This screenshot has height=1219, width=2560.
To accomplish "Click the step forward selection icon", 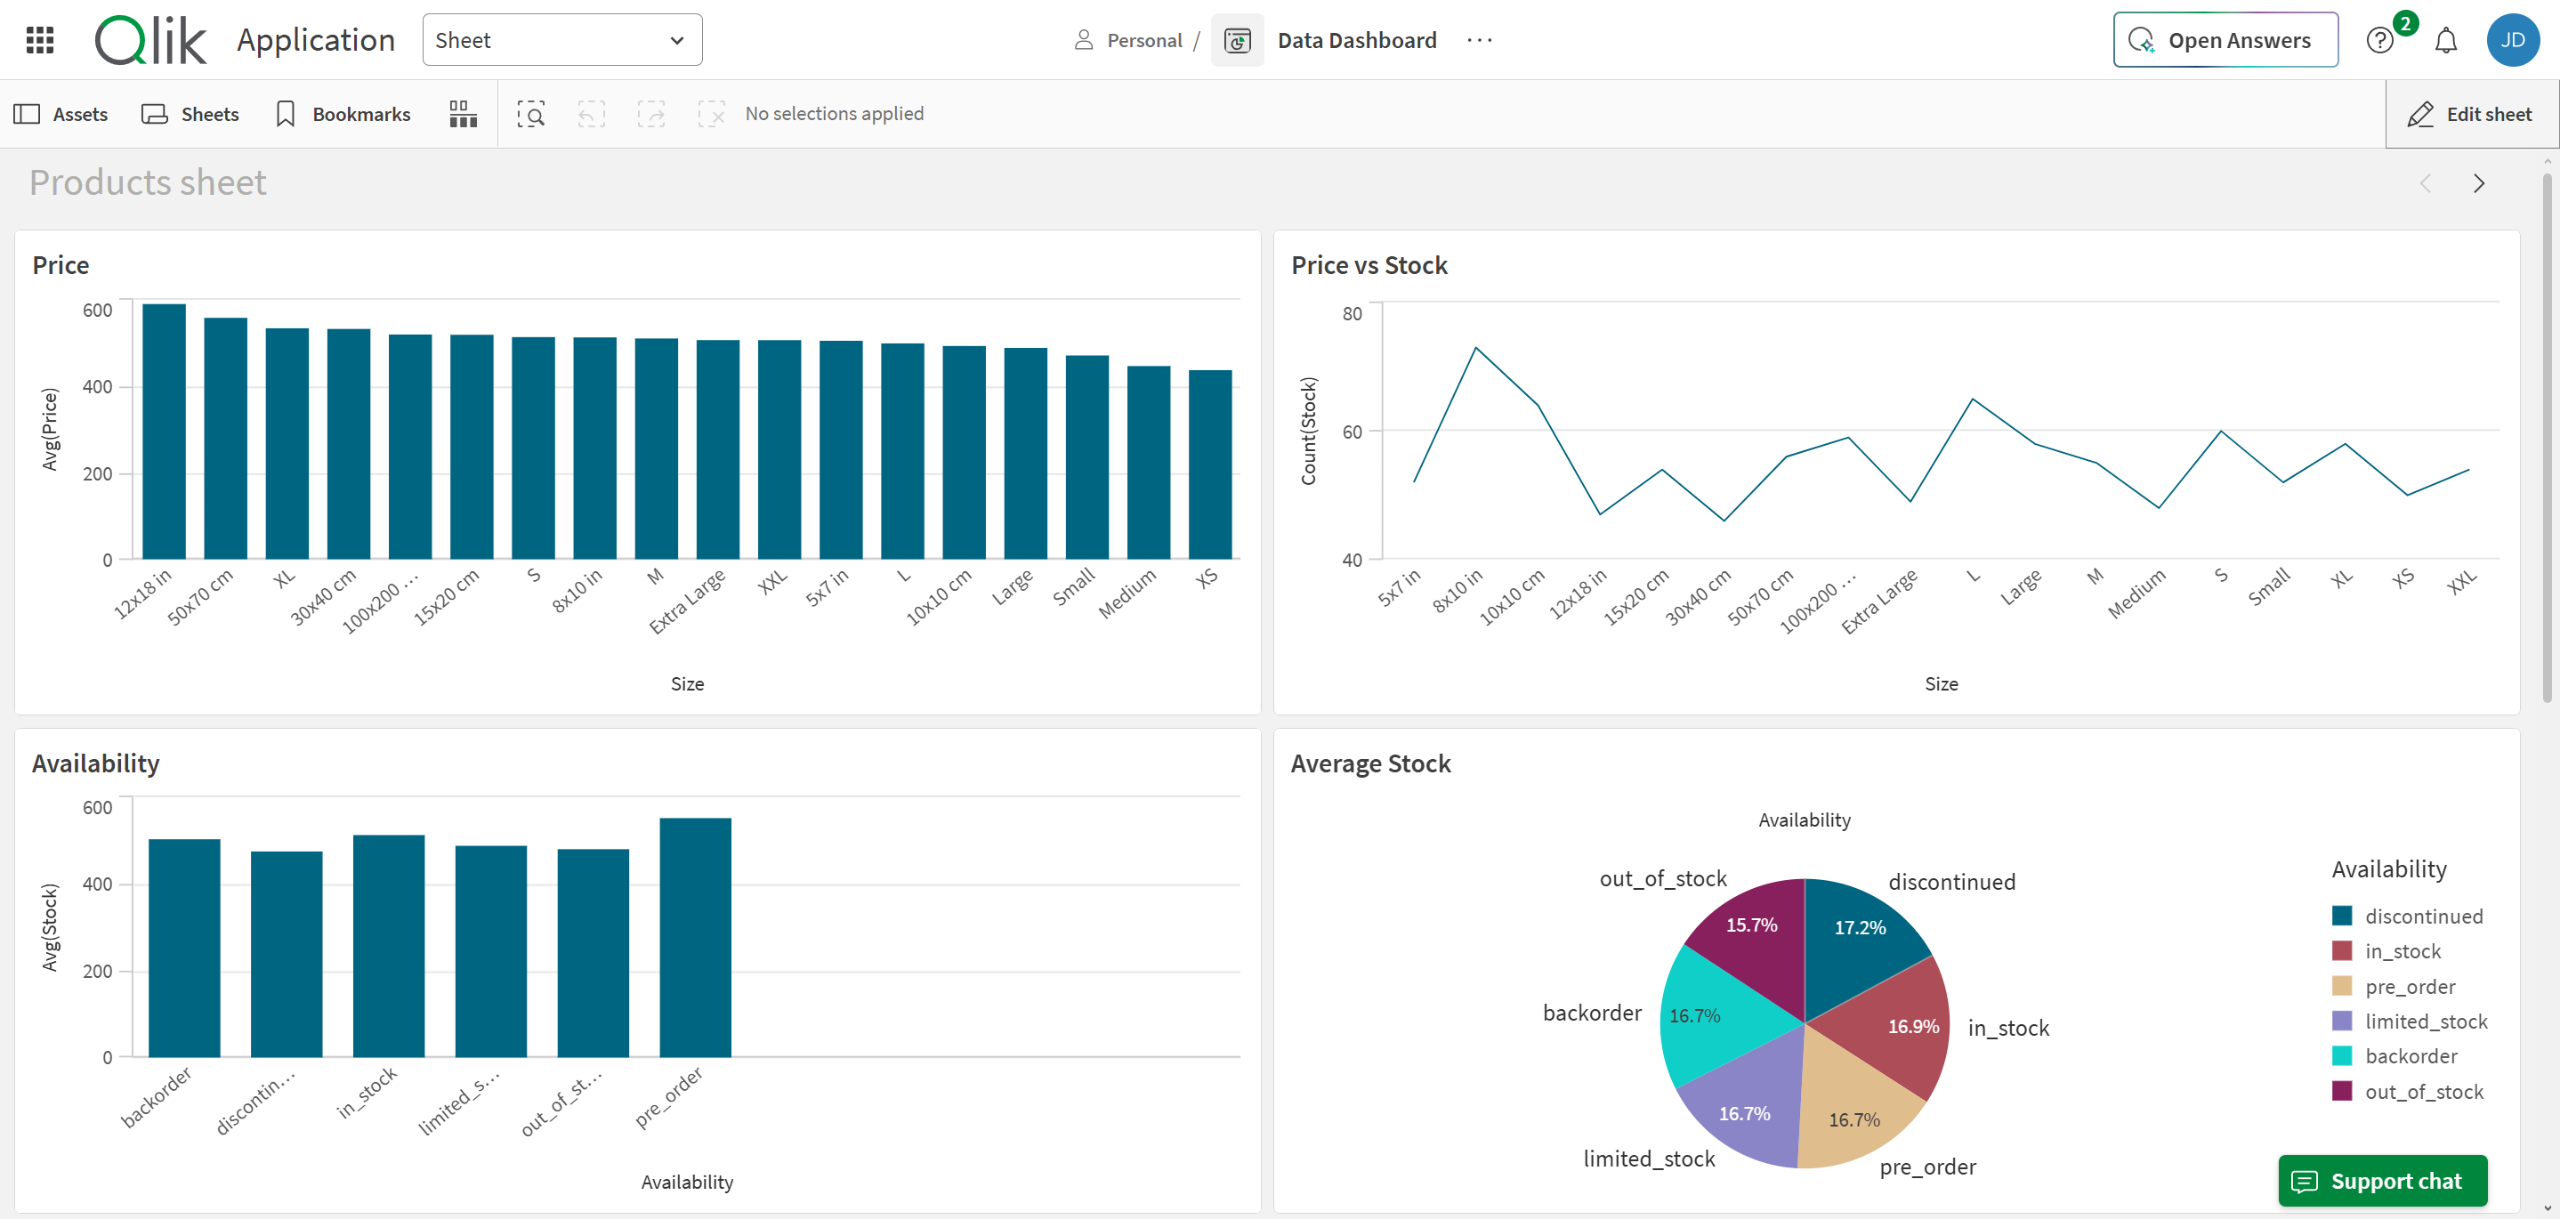I will [x=651, y=114].
